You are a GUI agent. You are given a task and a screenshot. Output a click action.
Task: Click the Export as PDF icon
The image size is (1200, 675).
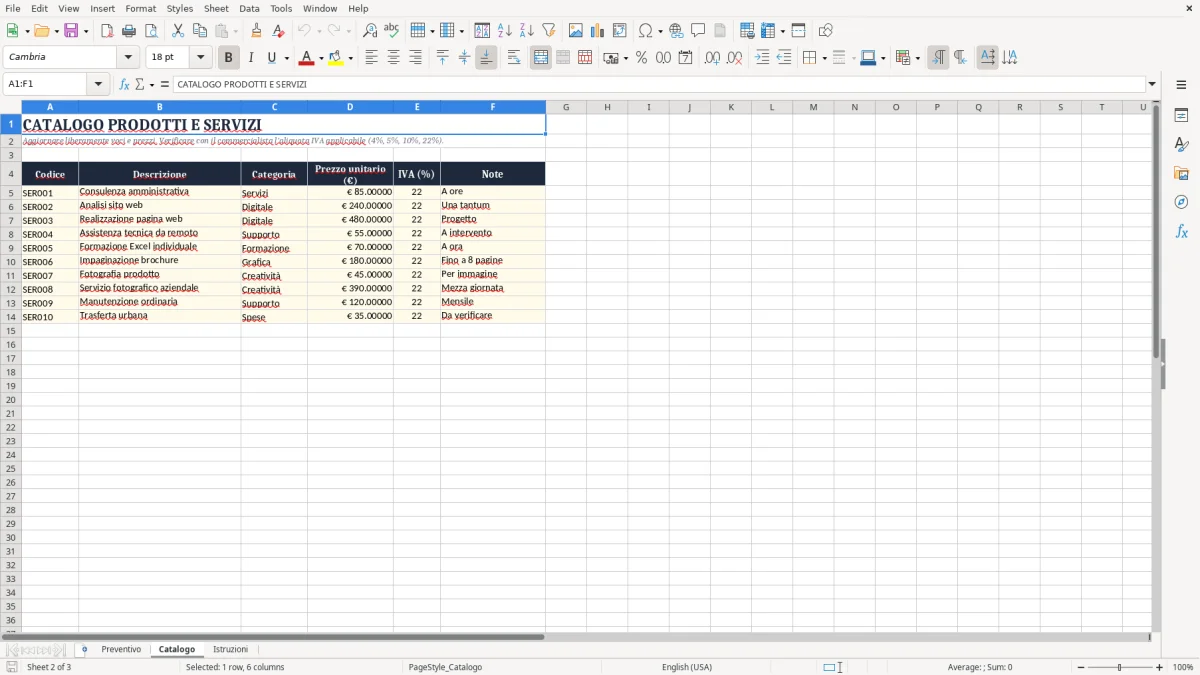pos(107,31)
